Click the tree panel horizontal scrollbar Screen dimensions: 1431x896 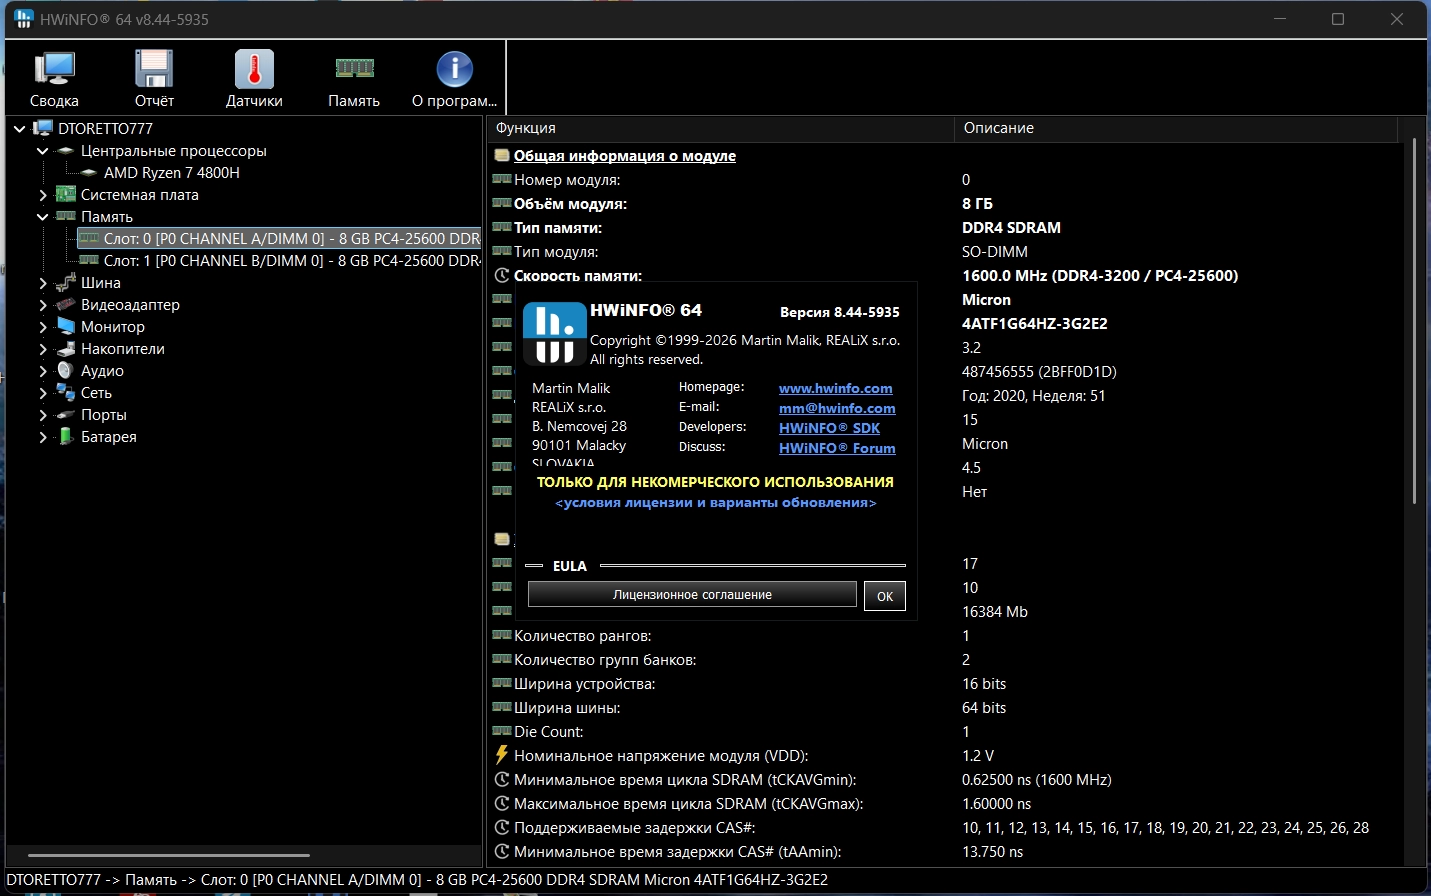point(168,855)
